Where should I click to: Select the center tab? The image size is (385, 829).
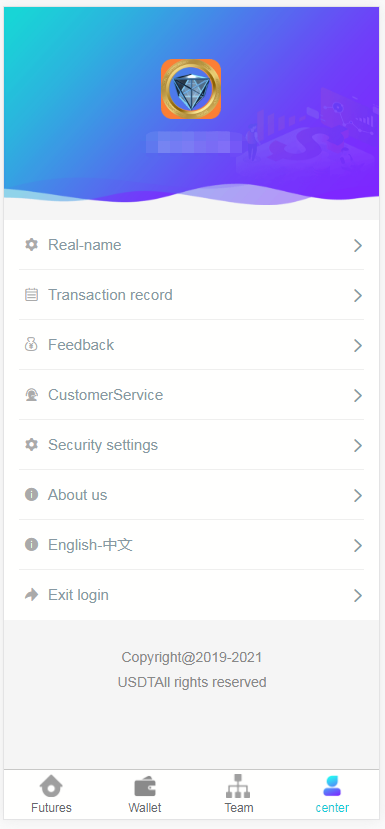click(332, 794)
